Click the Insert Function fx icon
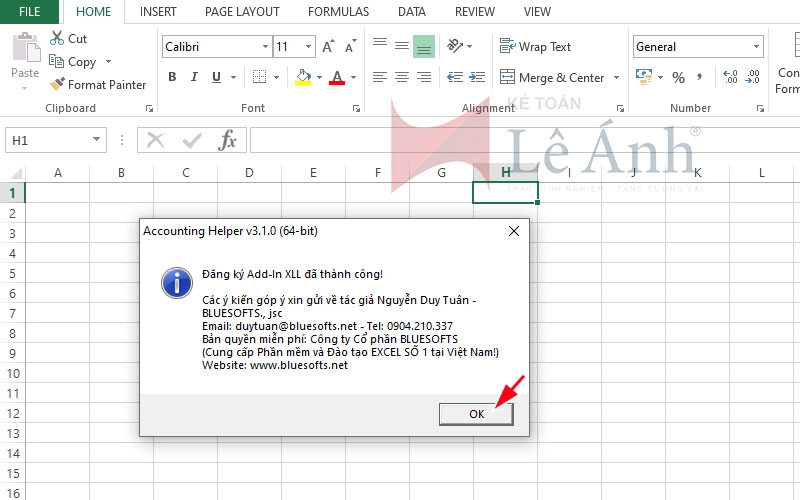Viewport: 800px width, 500px height. 228,140
